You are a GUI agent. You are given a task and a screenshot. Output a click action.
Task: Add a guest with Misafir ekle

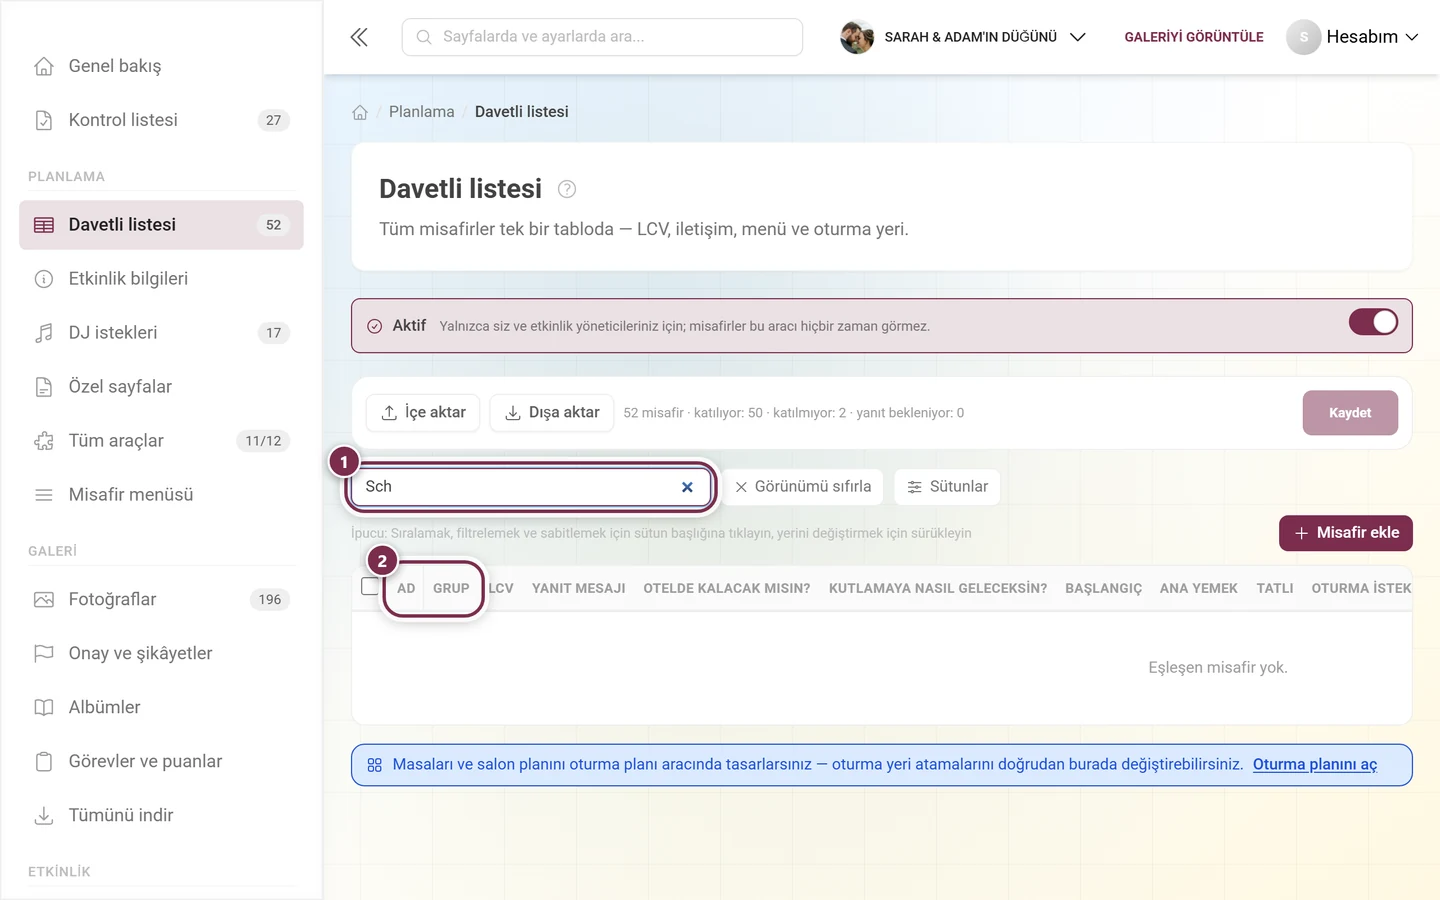1346,533
